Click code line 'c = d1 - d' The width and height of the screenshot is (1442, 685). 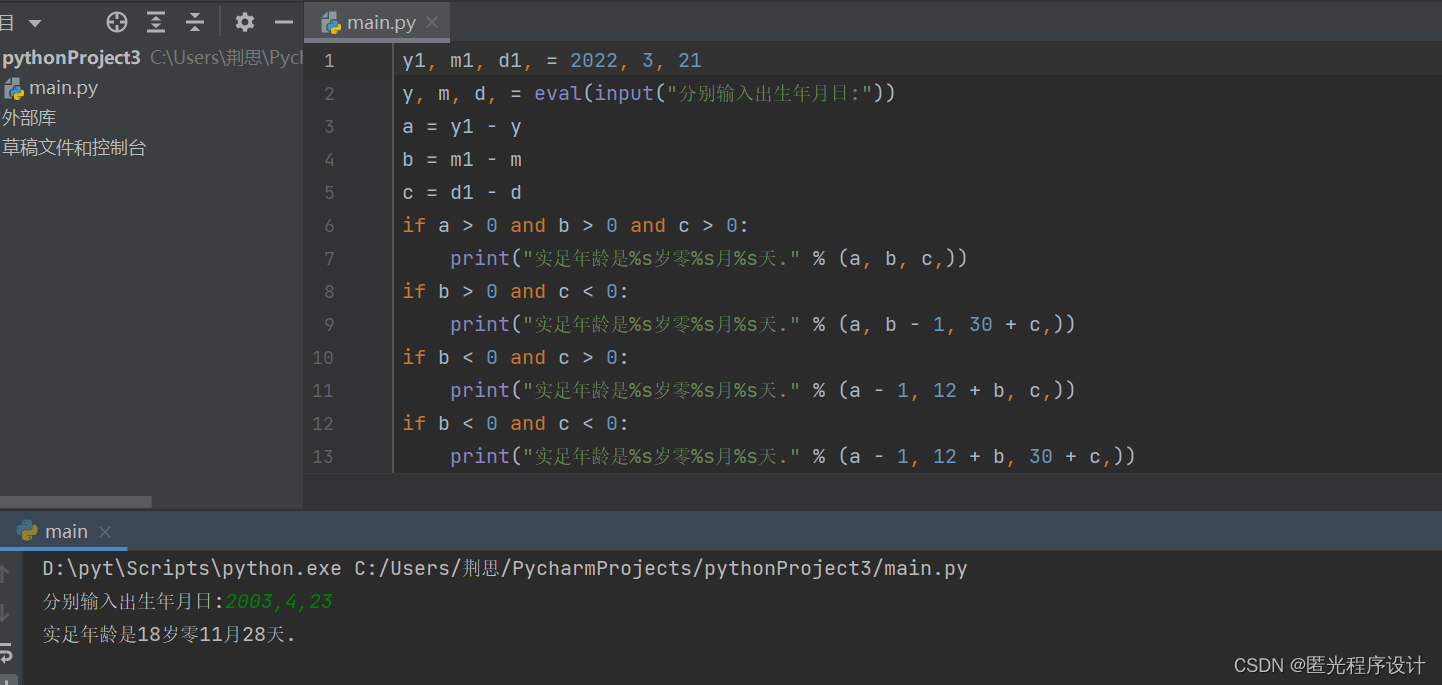[462, 193]
